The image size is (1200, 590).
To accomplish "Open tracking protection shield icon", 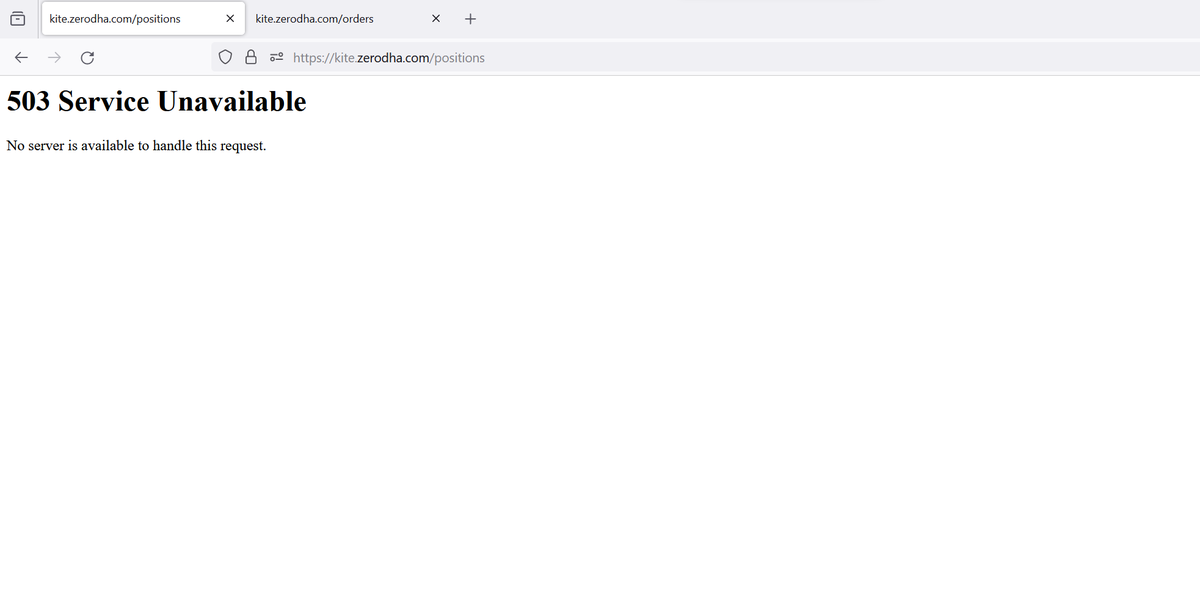I will 226,58.
